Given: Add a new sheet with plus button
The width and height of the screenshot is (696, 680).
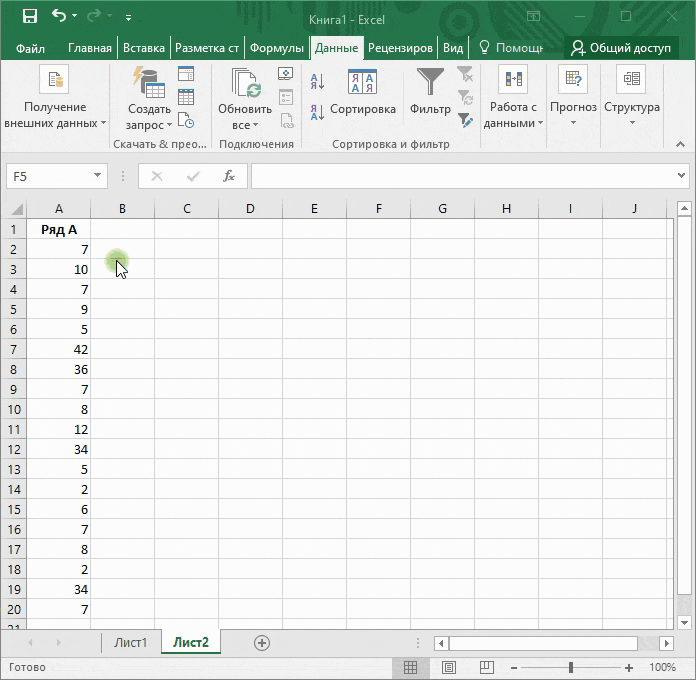Looking at the screenshot, I should pos(262,643).
